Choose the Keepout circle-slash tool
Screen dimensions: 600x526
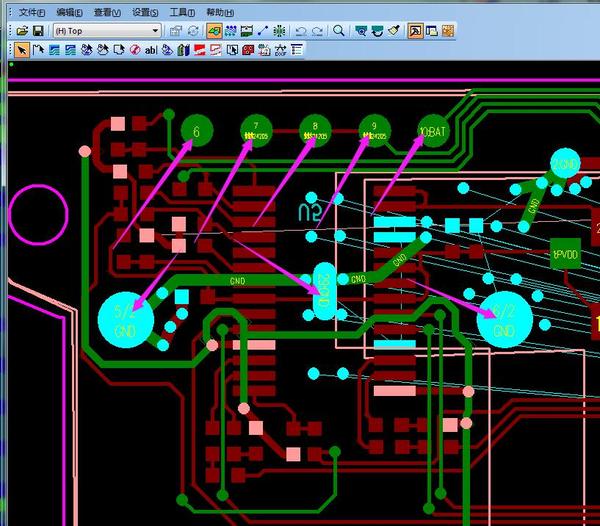click(x=135, y=50)
